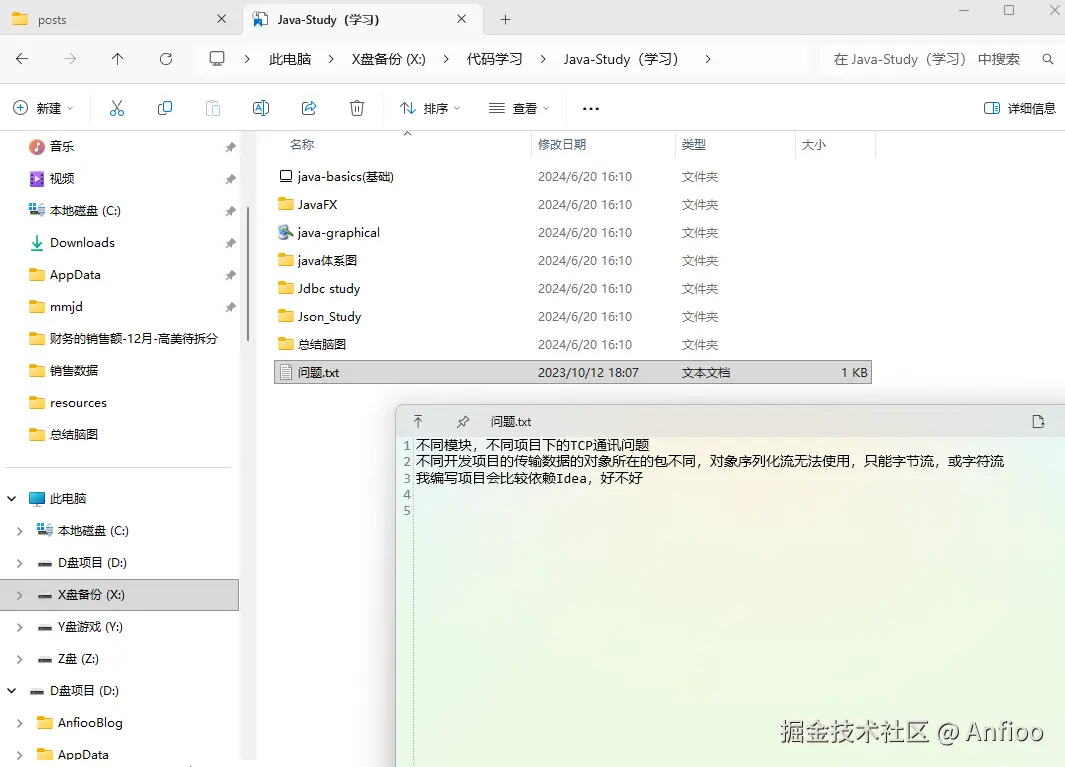
Task: Click the Paste clipboard icon
Action: (x=213, y=108)
